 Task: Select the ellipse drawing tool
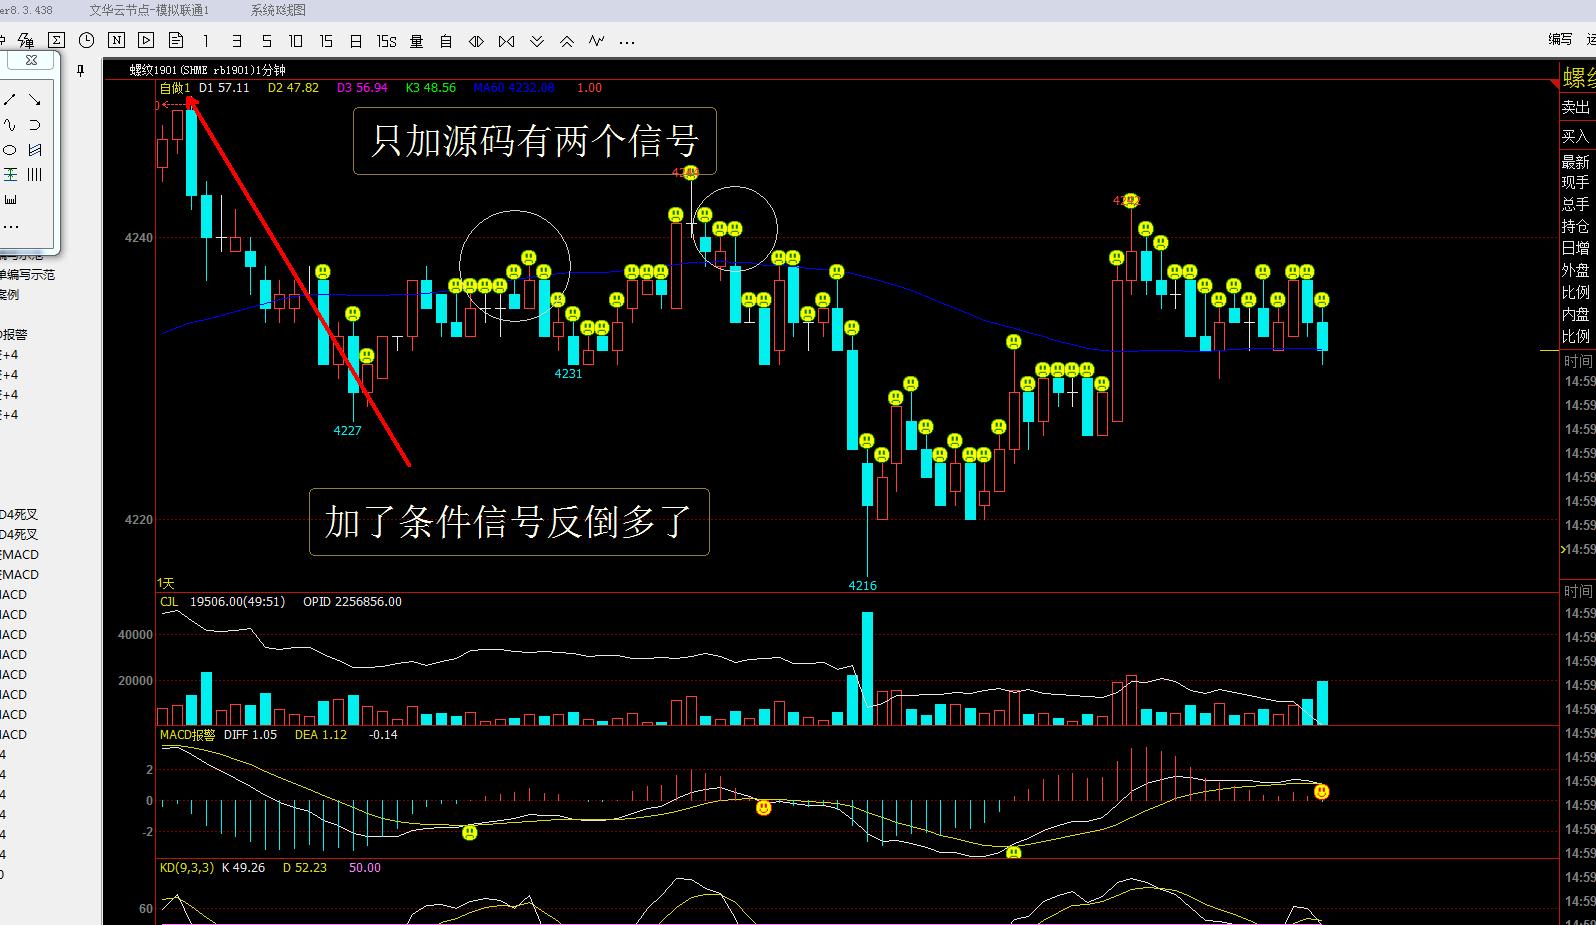pyautogui.click(x=10, y=150)
